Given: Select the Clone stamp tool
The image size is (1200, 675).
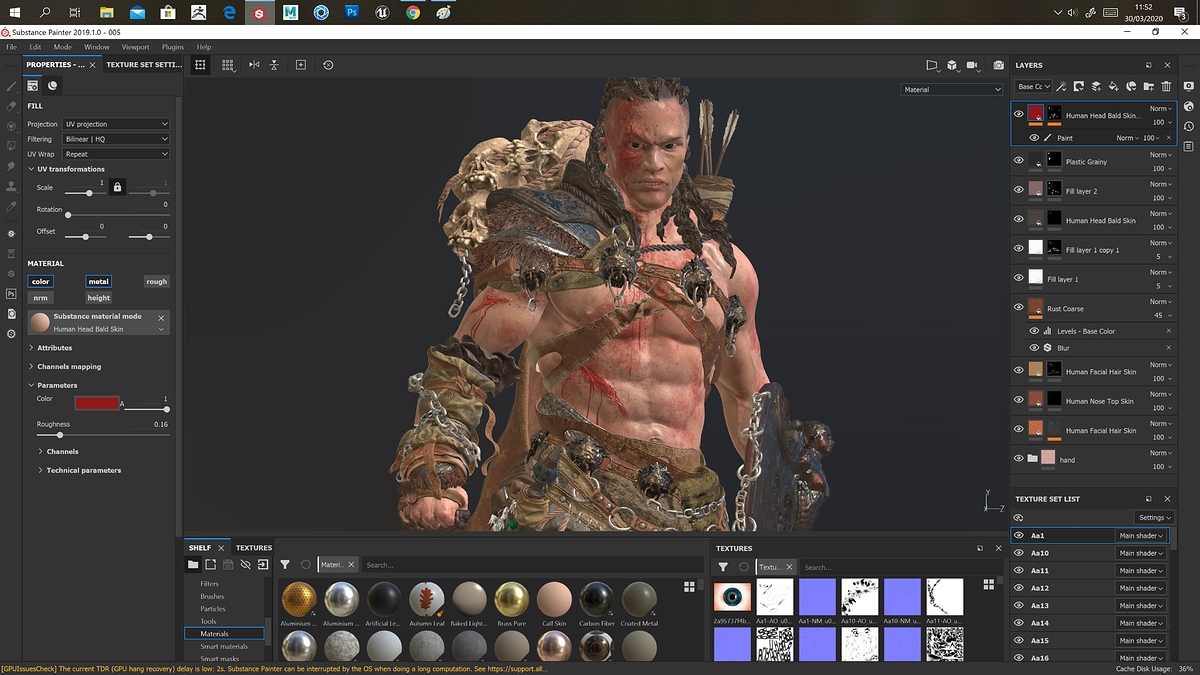Looking at the screenshot, I should tap(11, 185).
